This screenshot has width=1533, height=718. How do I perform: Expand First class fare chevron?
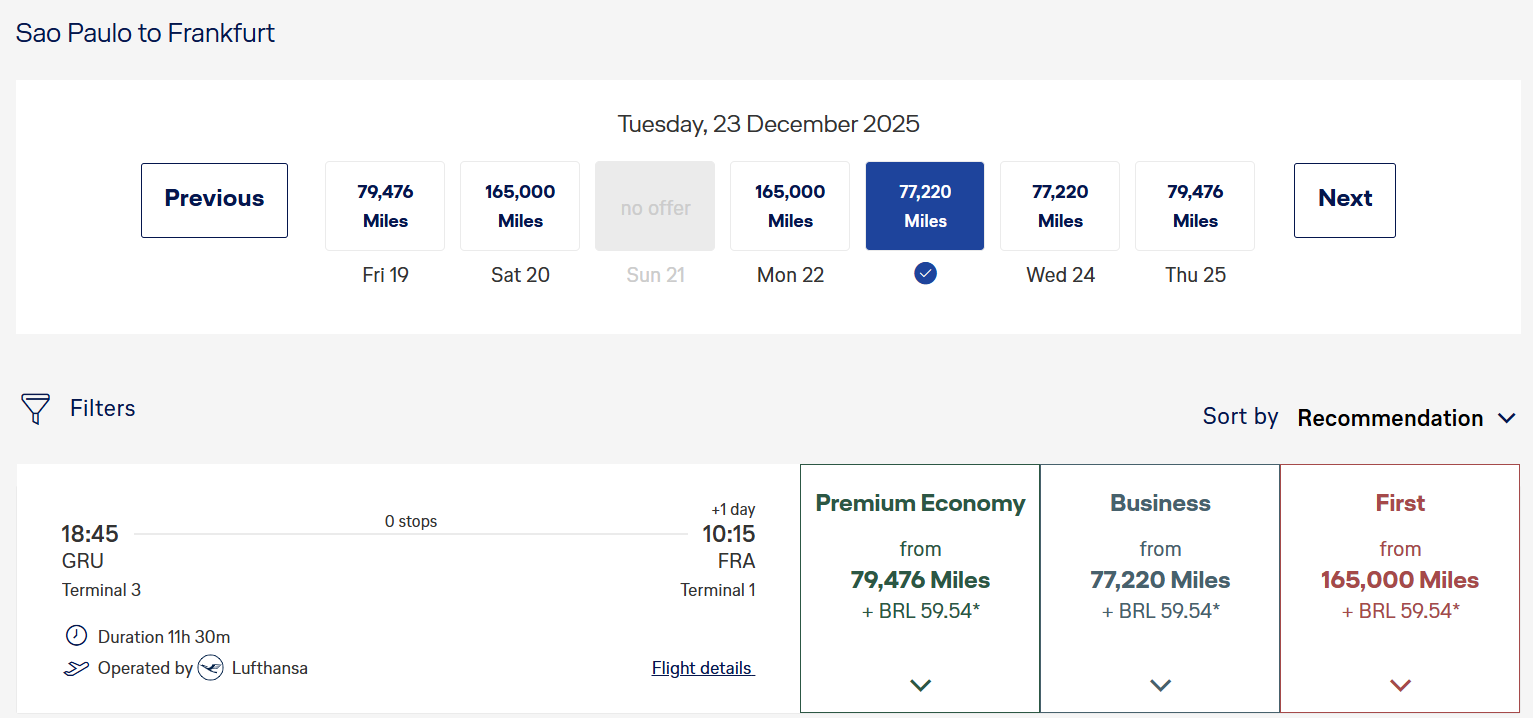[x=1400, y=685]
